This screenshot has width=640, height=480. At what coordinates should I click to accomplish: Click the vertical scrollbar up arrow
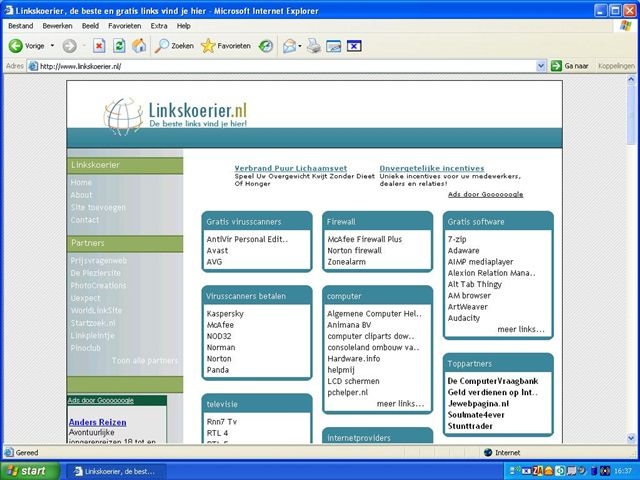(631, 80)
